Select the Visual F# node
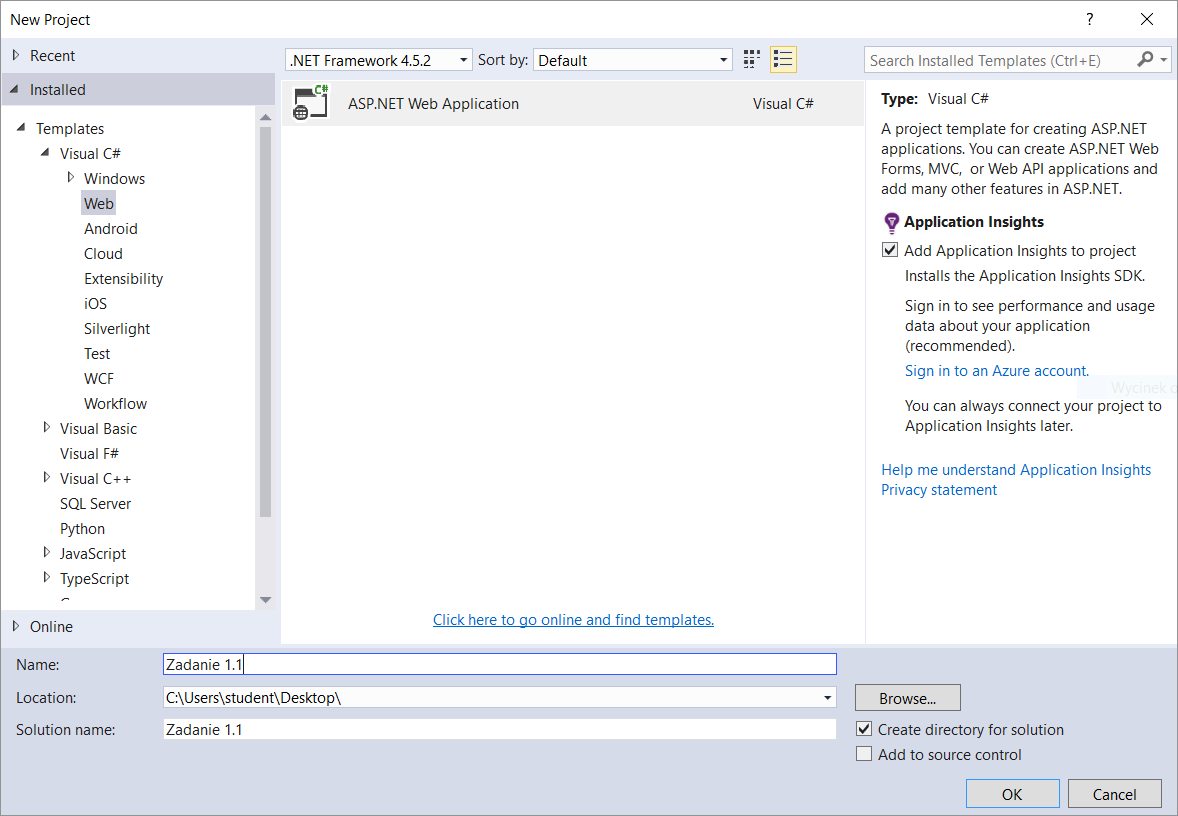Screen dimensions: 1178x816 [x=89, y=453]
